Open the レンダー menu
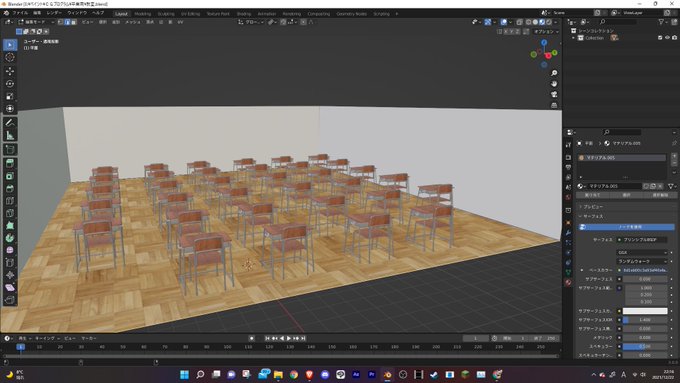The width and height of the screenshot is (680, 383). [54, 13]
